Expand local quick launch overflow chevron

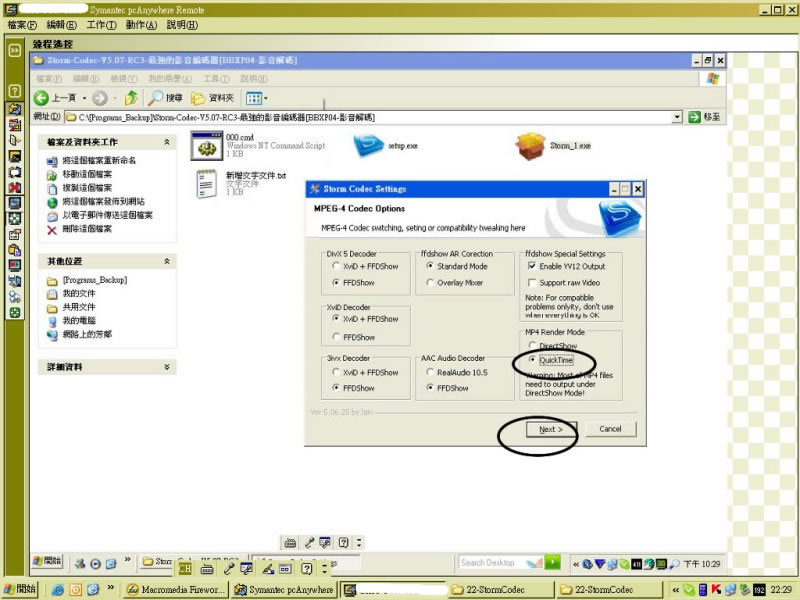click(111, 588)
